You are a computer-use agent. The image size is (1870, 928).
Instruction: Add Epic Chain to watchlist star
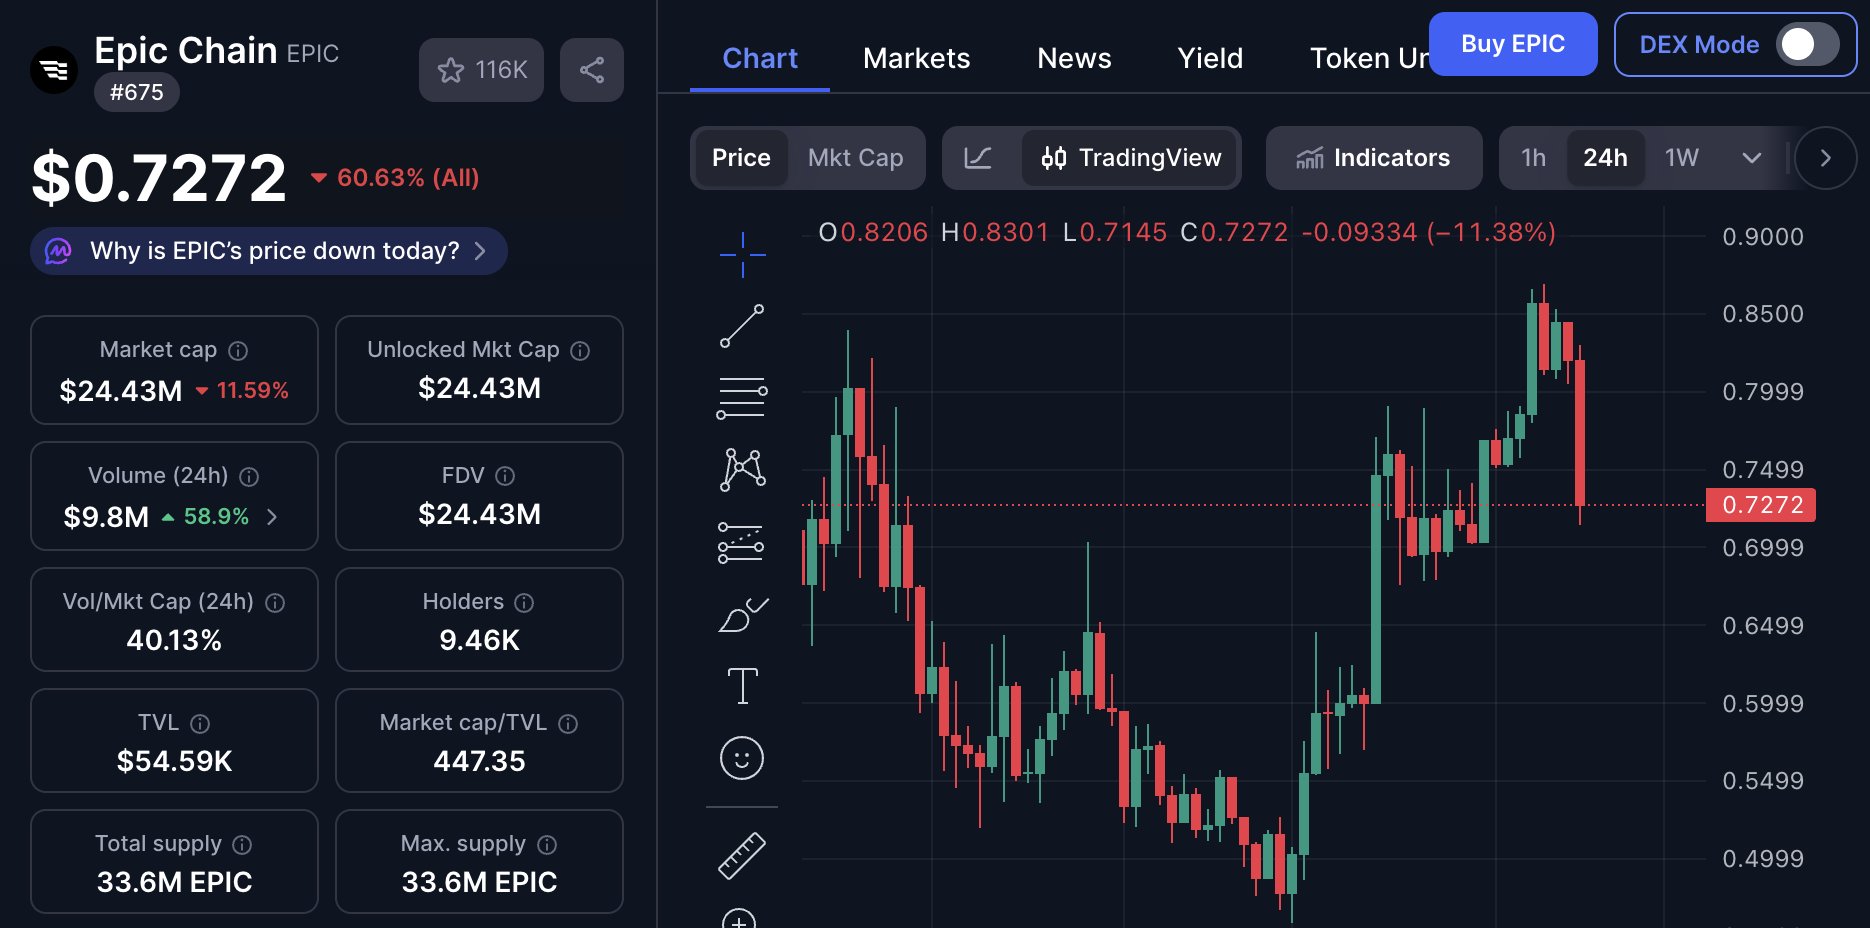click(481, 70)
